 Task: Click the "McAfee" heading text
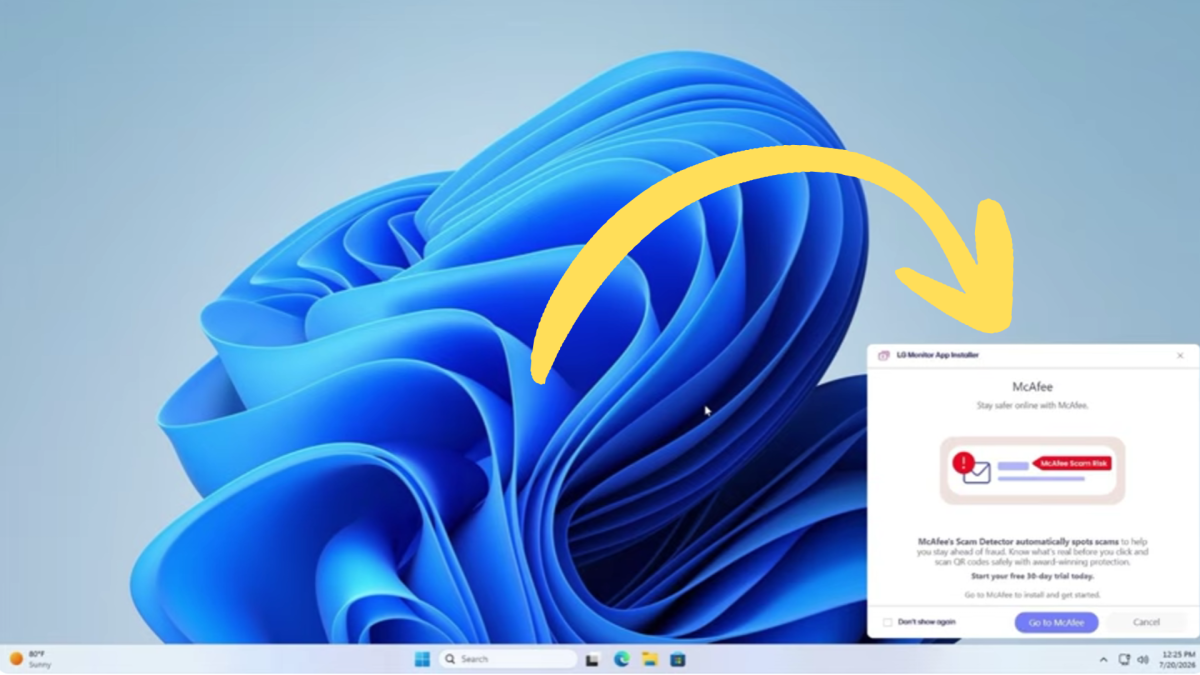coord(1032,387)
